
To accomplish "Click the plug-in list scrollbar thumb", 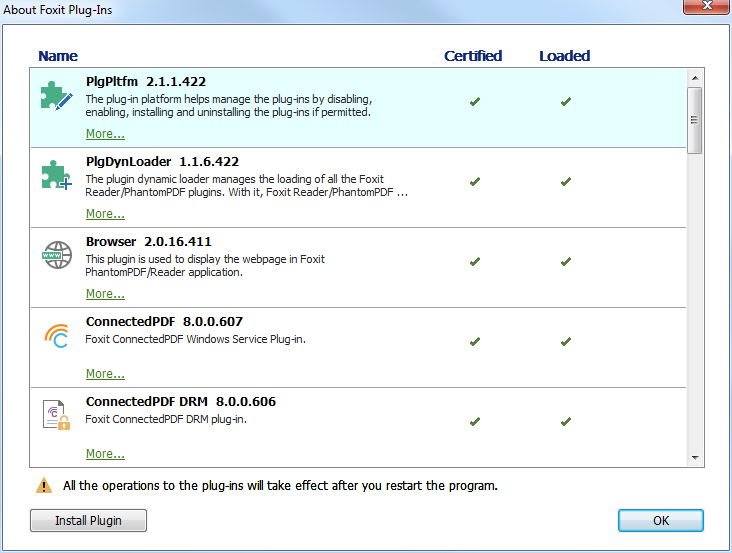I will (695, 120).
